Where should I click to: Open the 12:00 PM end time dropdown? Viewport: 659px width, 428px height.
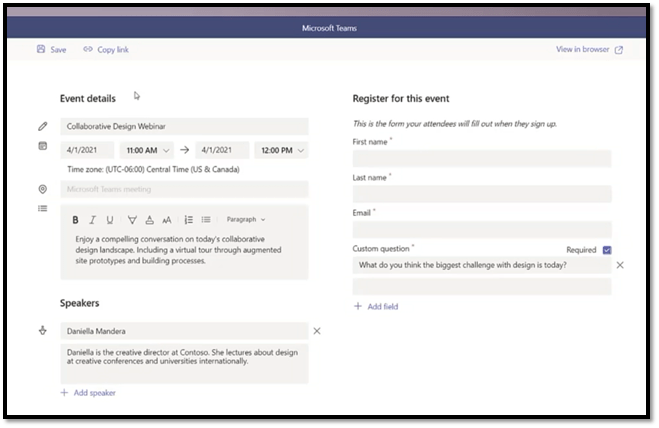point(281,150)
